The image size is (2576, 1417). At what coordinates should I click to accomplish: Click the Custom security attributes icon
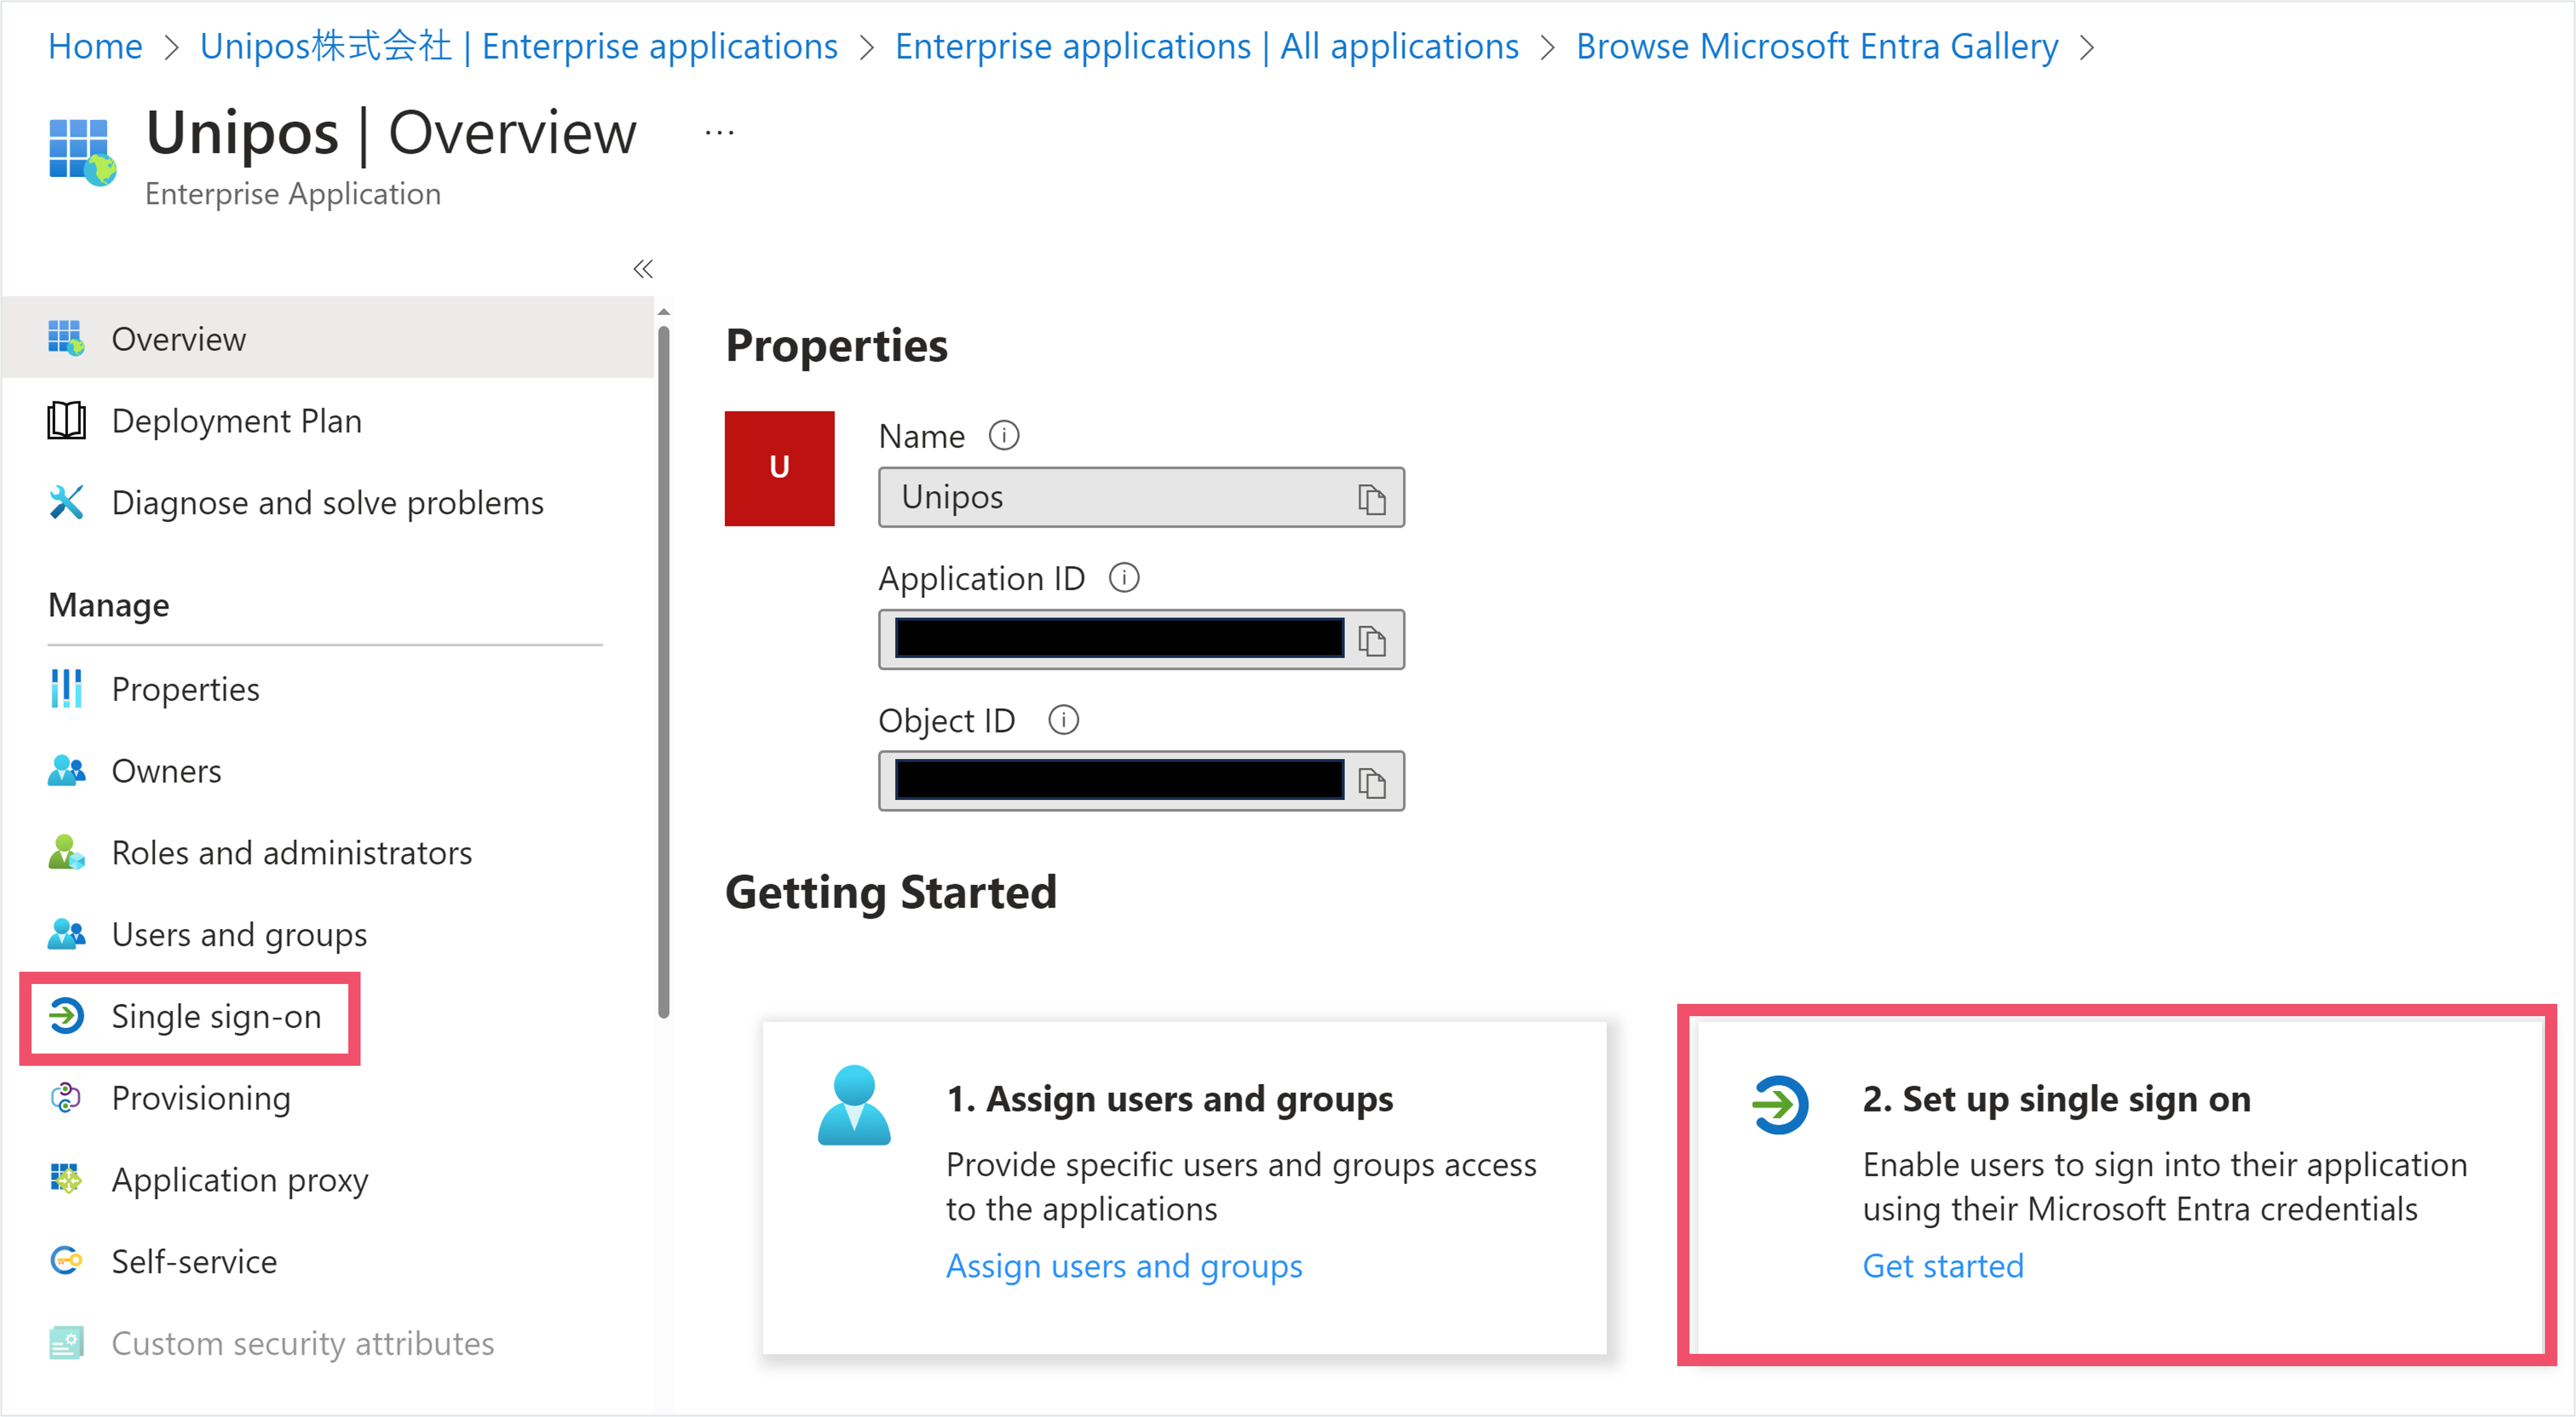click(x=66, y=1343)
